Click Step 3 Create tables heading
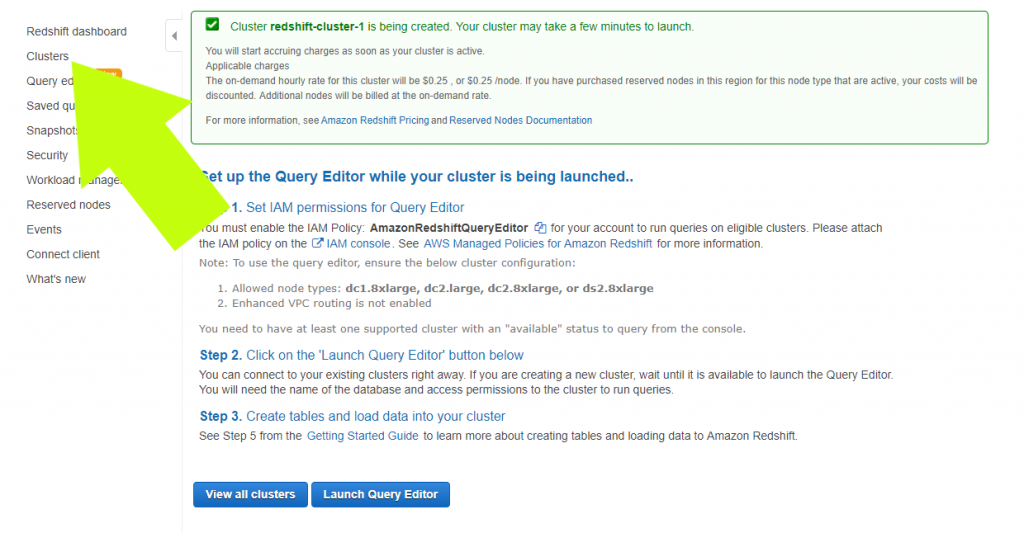Screen dimensions: 1024x533 pyautogui.click(x=352, y=416)
